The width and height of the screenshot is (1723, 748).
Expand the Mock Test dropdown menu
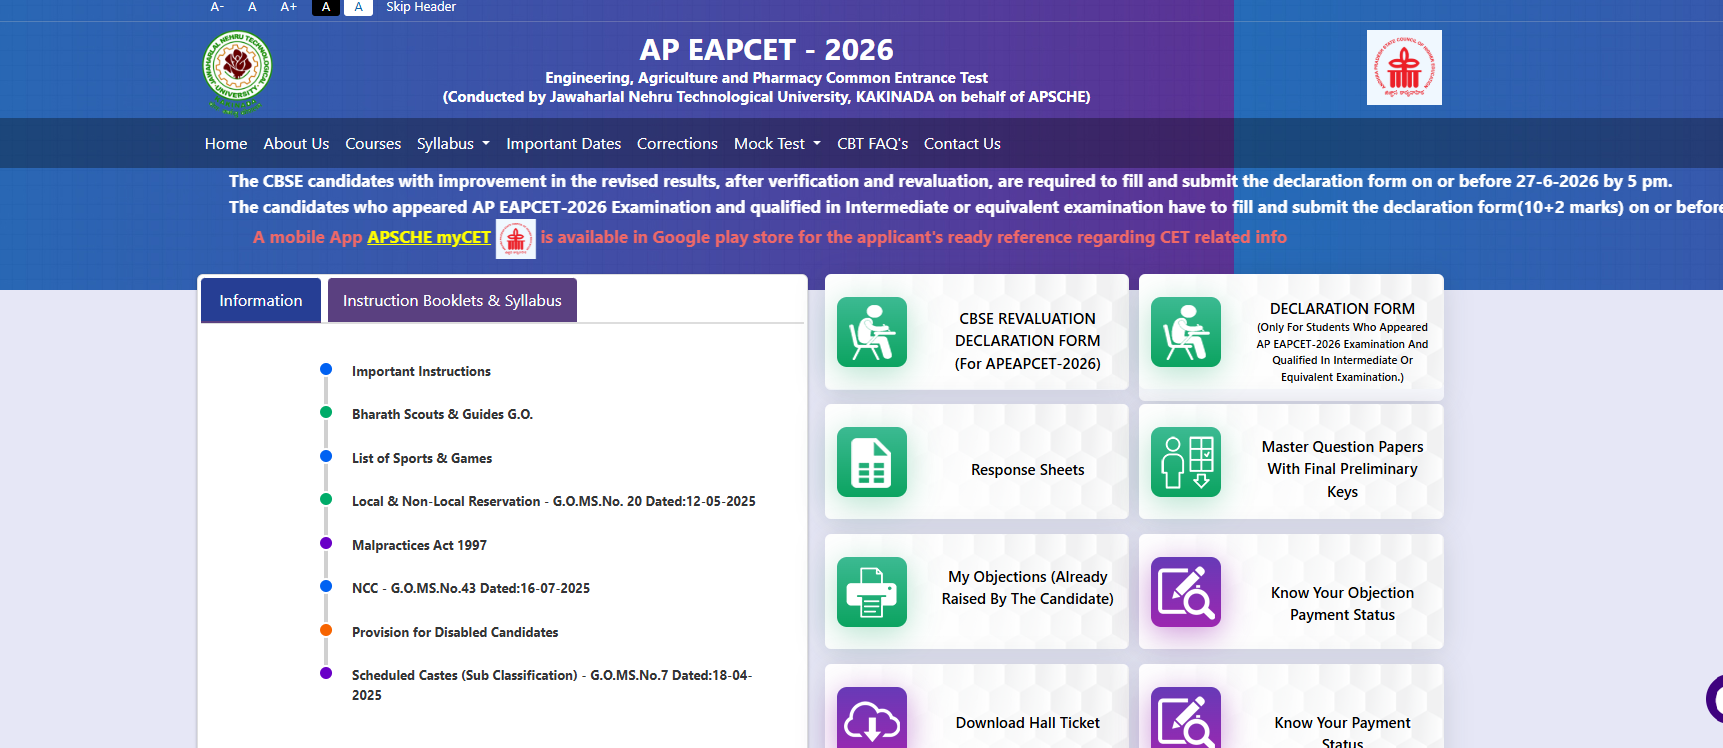click(777, 143)
